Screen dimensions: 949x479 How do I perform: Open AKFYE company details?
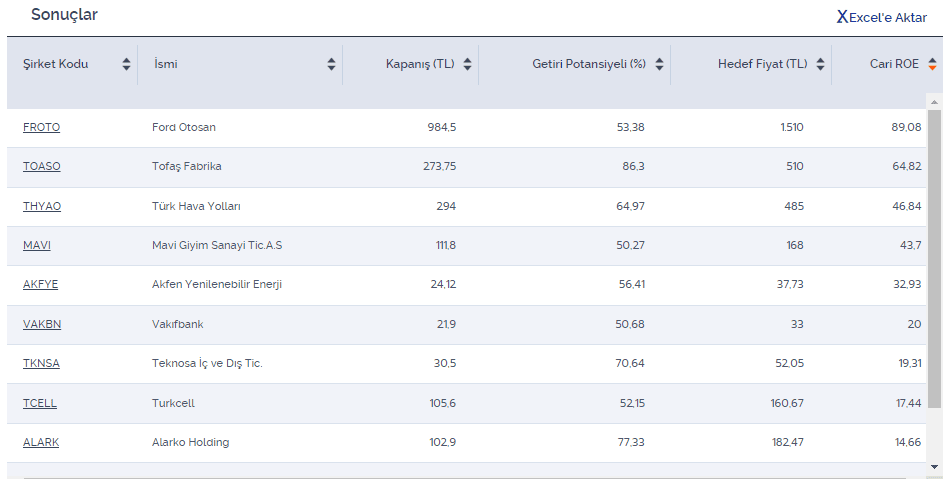(x=41, y=284)
